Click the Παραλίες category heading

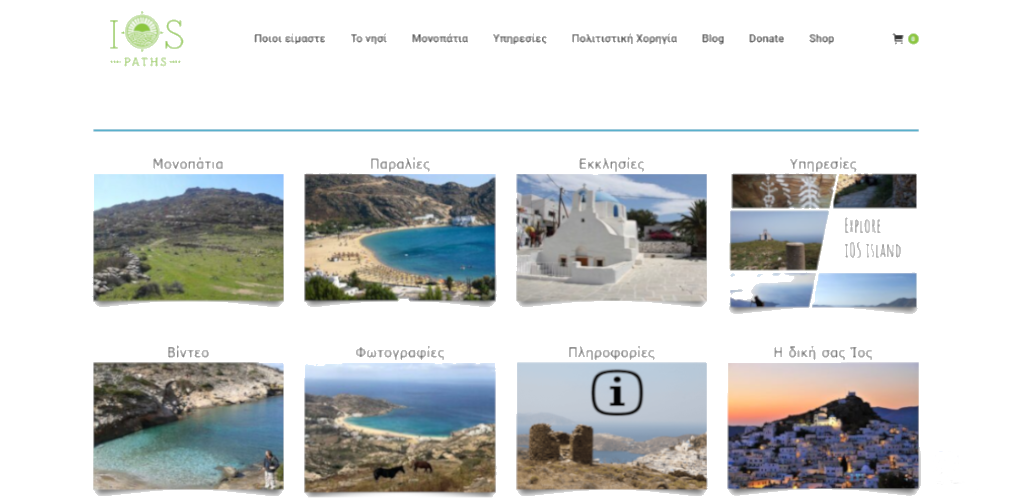pyautogui.click(x=400, y=164)
